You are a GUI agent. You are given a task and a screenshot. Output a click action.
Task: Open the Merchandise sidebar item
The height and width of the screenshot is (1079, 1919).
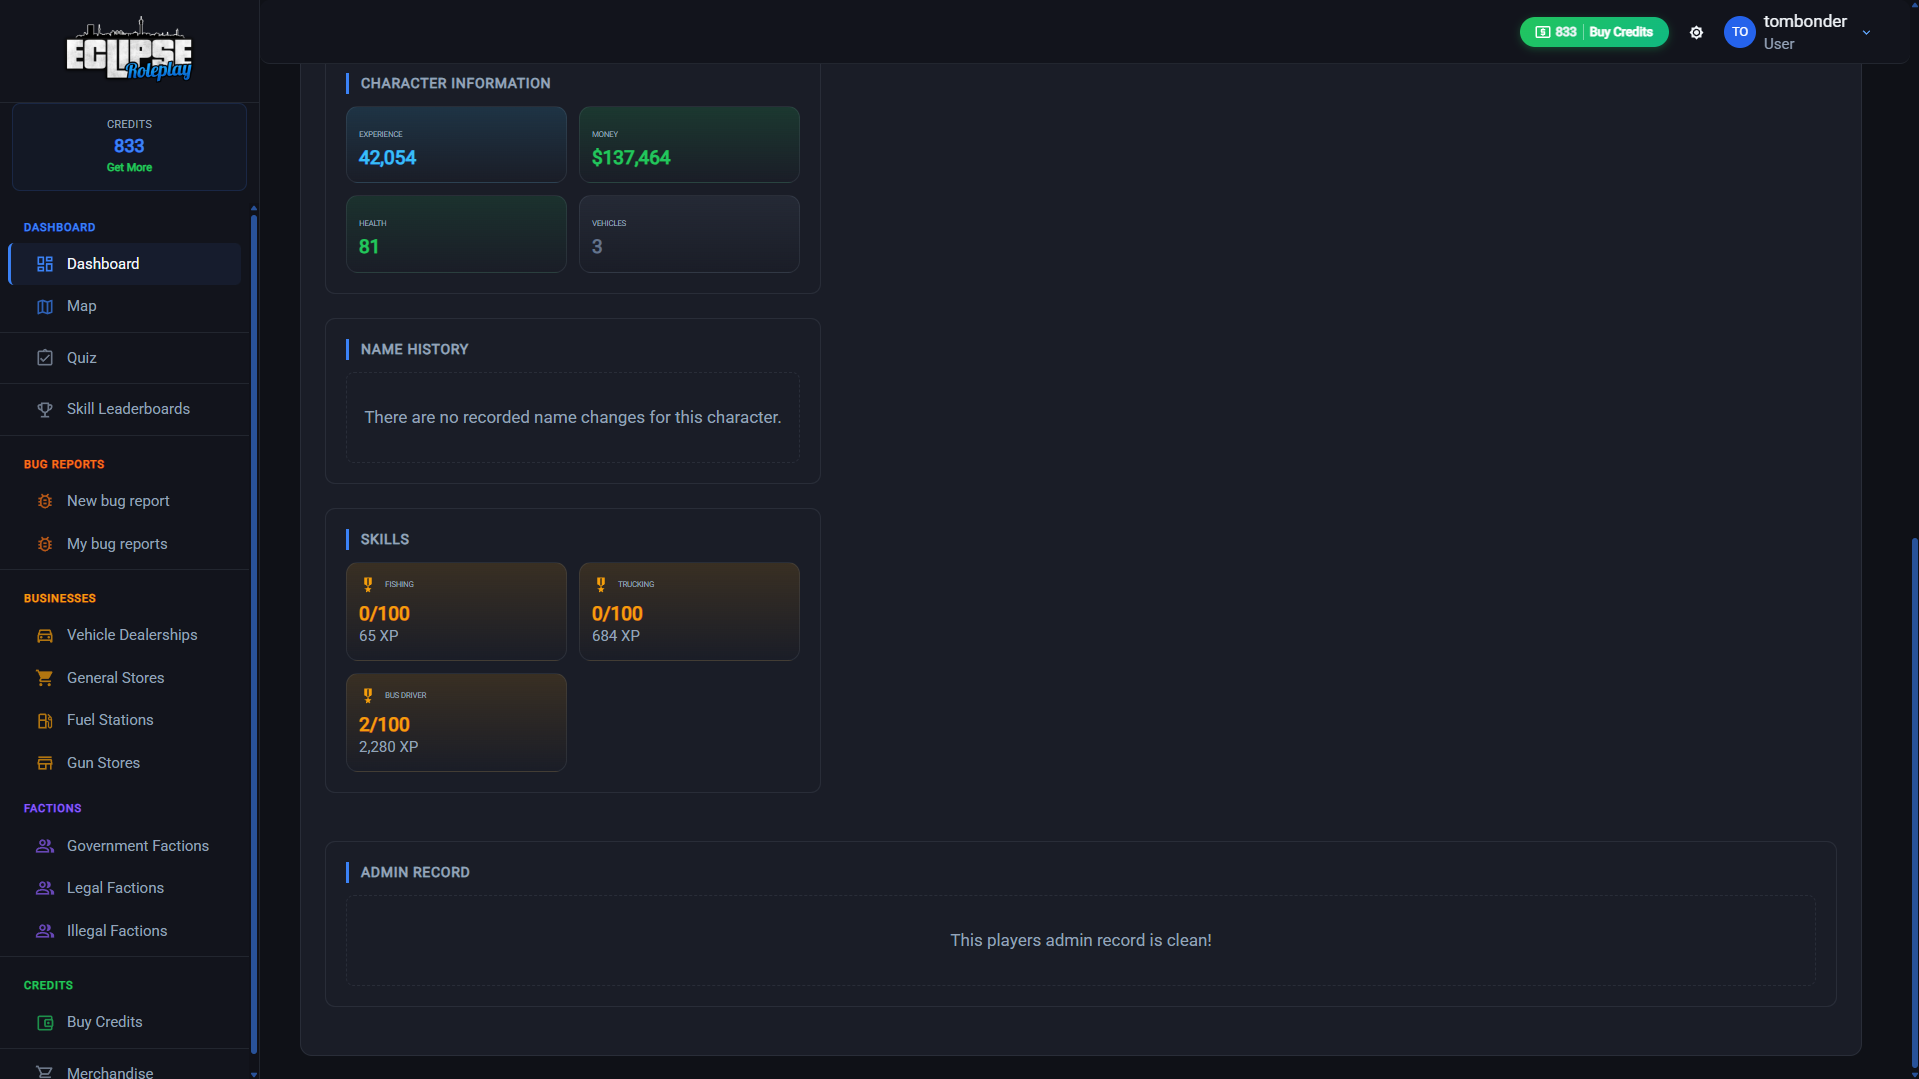pyautogui.click(x=125, y=1072)
